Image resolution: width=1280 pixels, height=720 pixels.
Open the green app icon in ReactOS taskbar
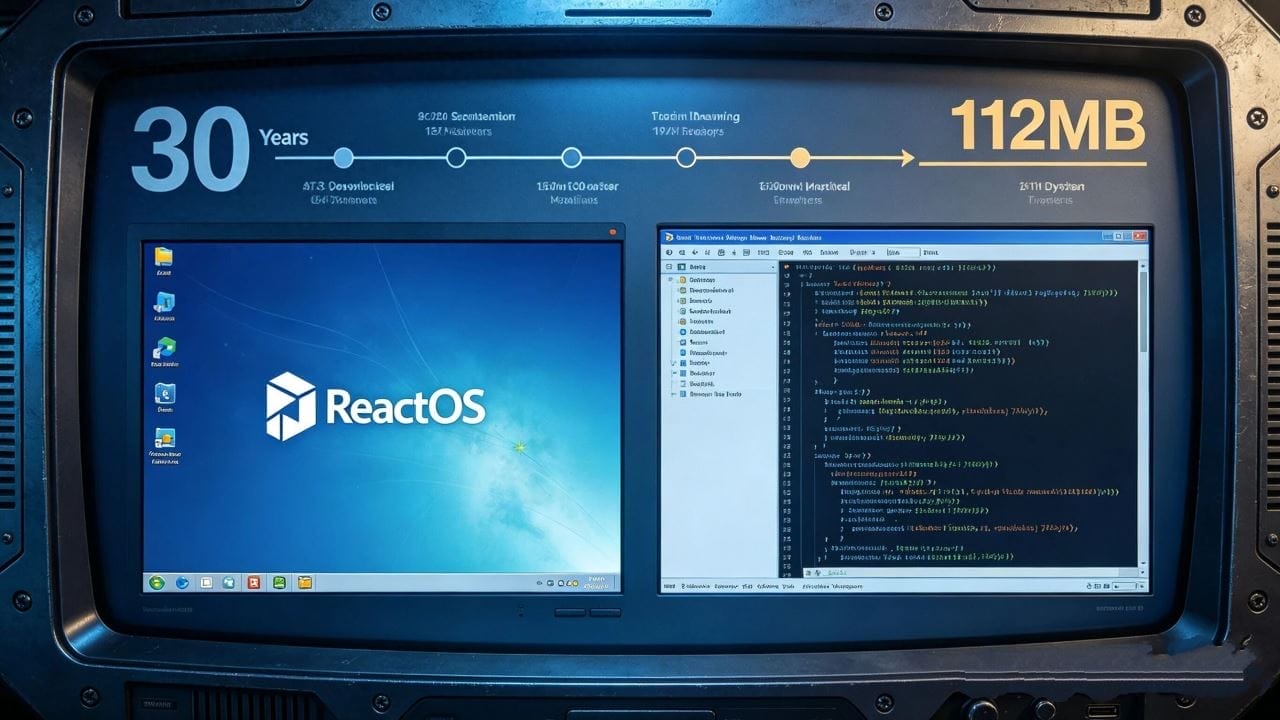(x=280, y=582)
